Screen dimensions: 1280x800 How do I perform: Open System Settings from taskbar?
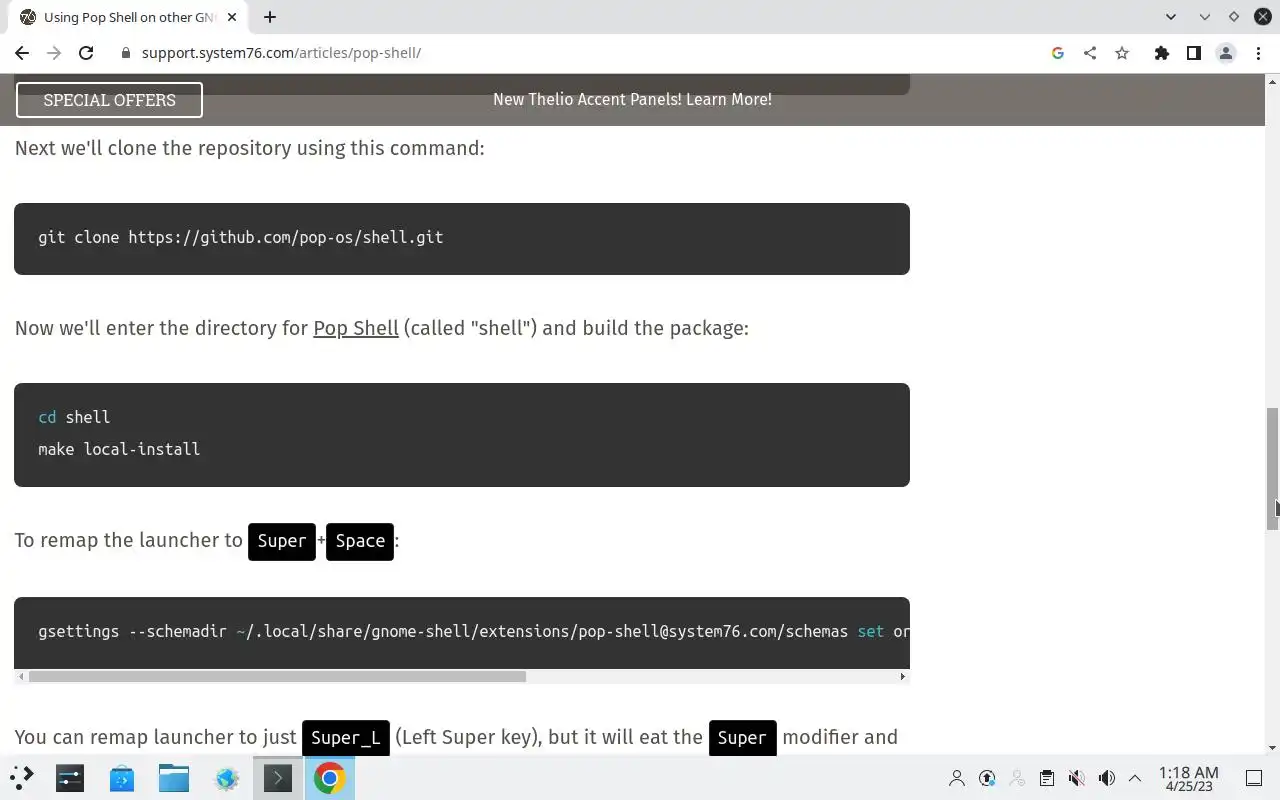point(70,778)
